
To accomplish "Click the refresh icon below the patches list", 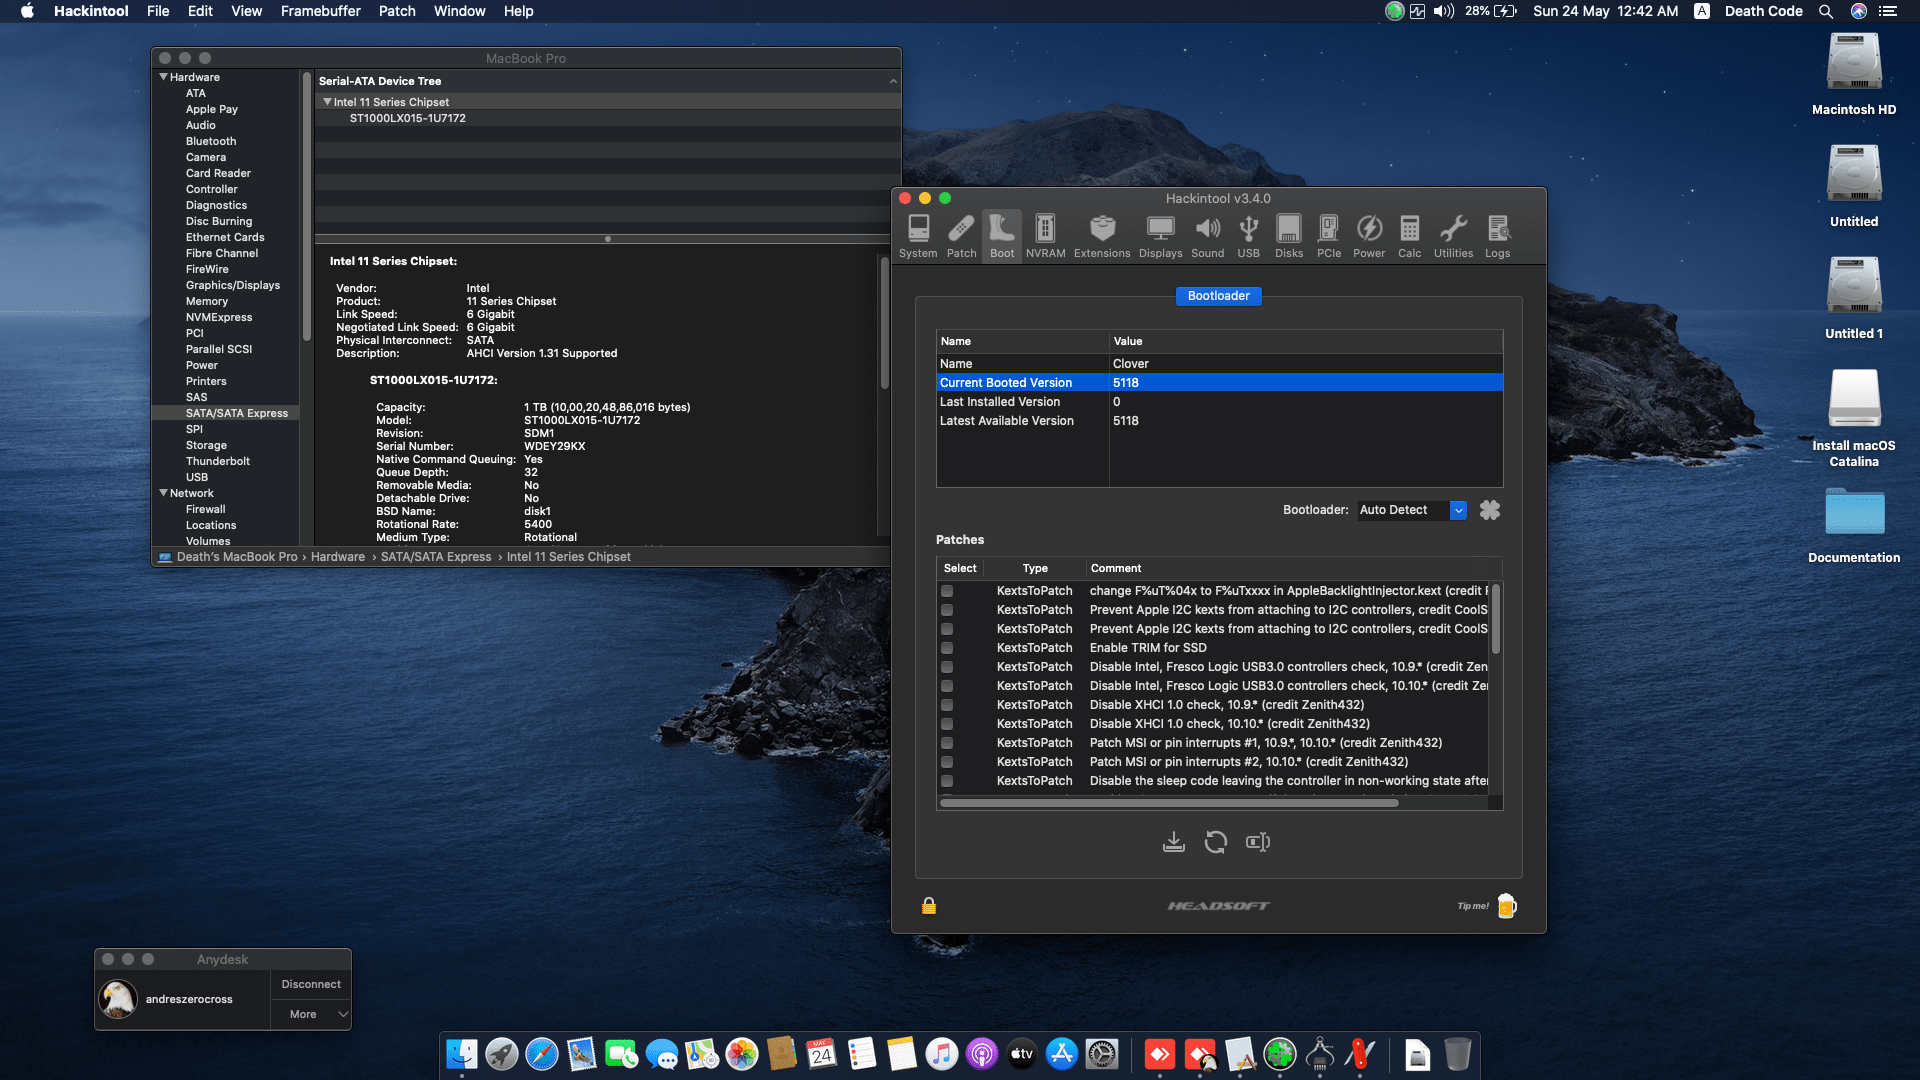I will [1216, 842].
